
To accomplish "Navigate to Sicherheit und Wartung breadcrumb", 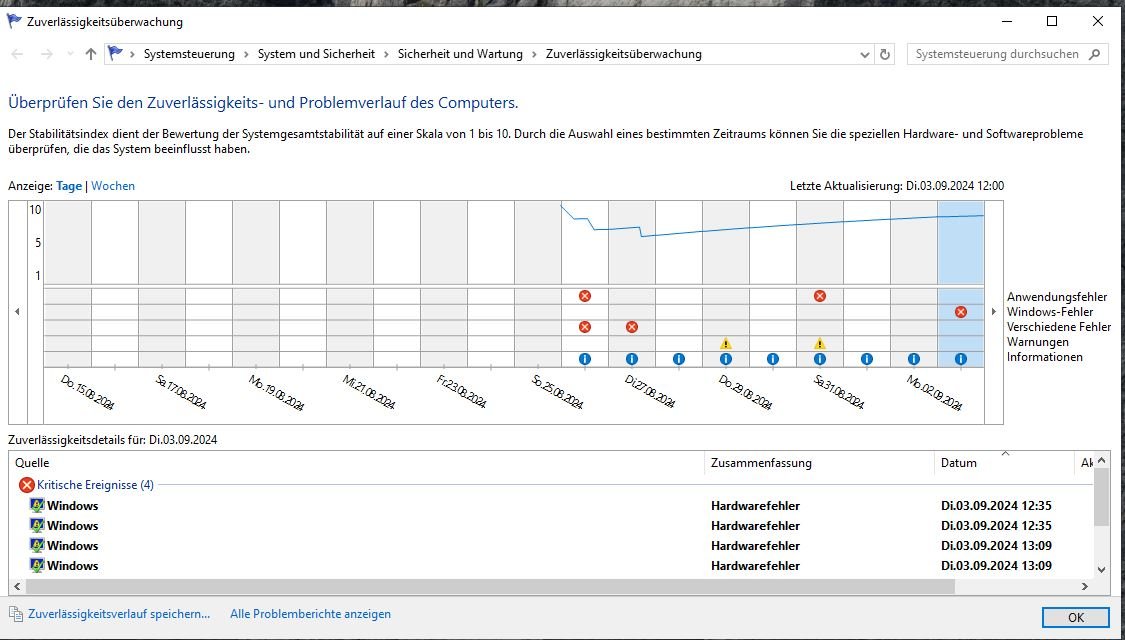I will pos(461,54).
